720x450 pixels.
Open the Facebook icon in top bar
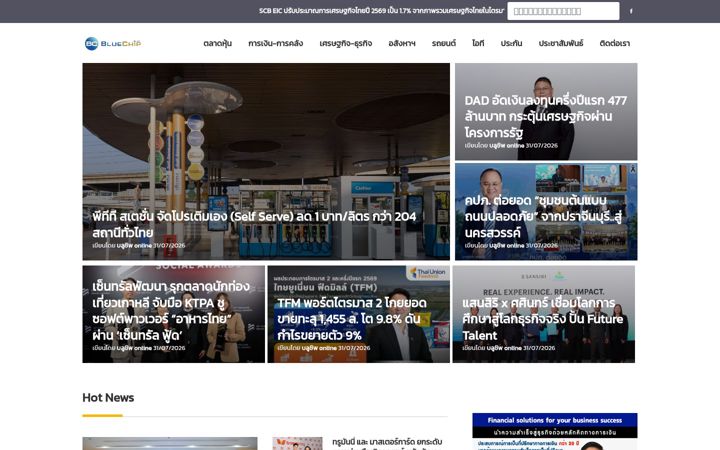(x=631, y=11)
